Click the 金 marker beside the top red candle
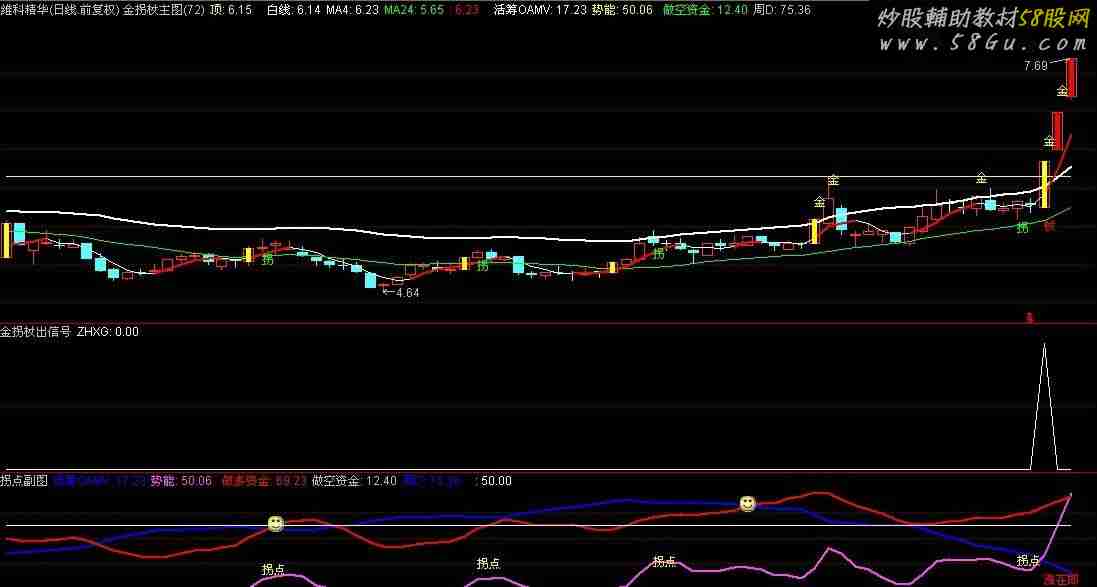The width and height of the screenshot is (1097, 587). pyautogui.click(x=1062, y=91)
